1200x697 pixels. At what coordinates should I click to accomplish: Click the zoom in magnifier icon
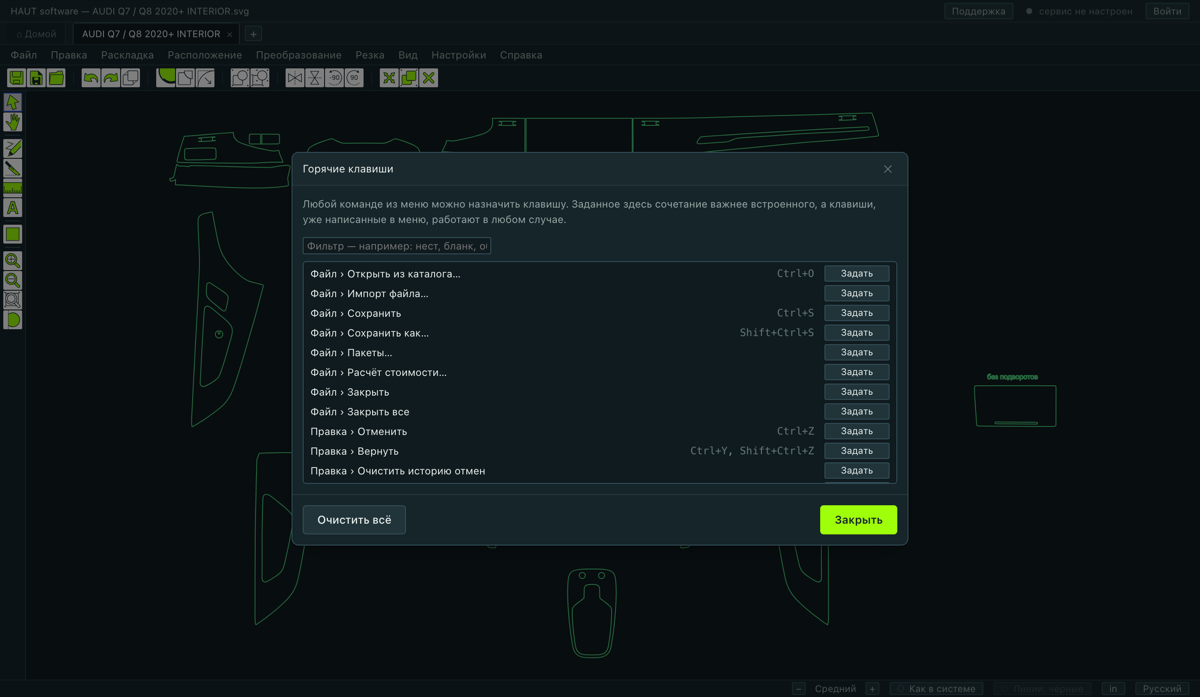13,260
